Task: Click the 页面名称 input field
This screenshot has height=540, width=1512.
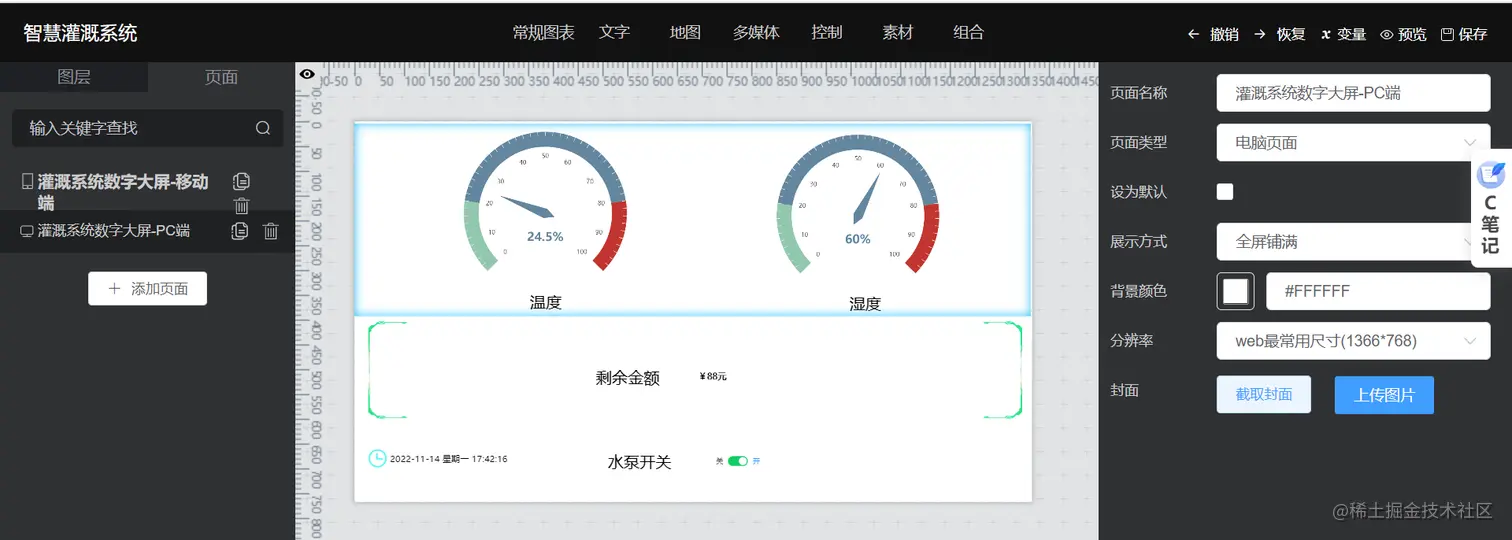Action: [x=1353, y=93]
